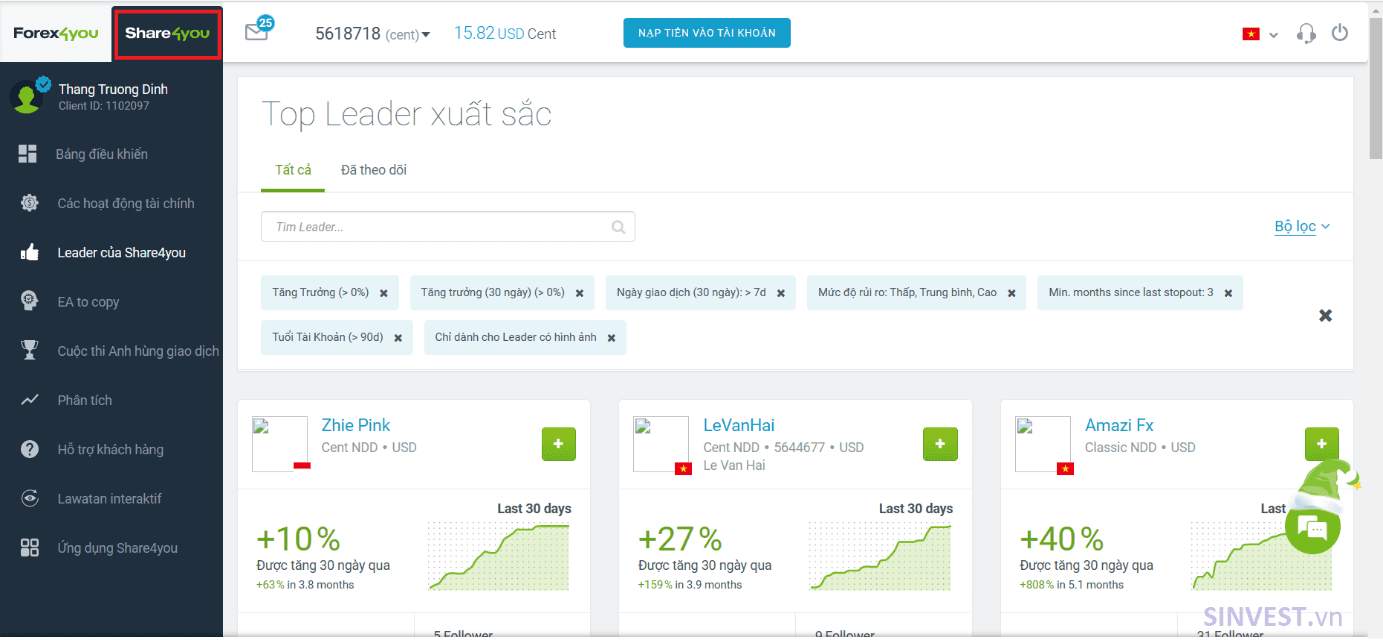Click the LeVanHai profile picture thumbnail
Screen dimensions: 1383x640
(x=662, y=445)
